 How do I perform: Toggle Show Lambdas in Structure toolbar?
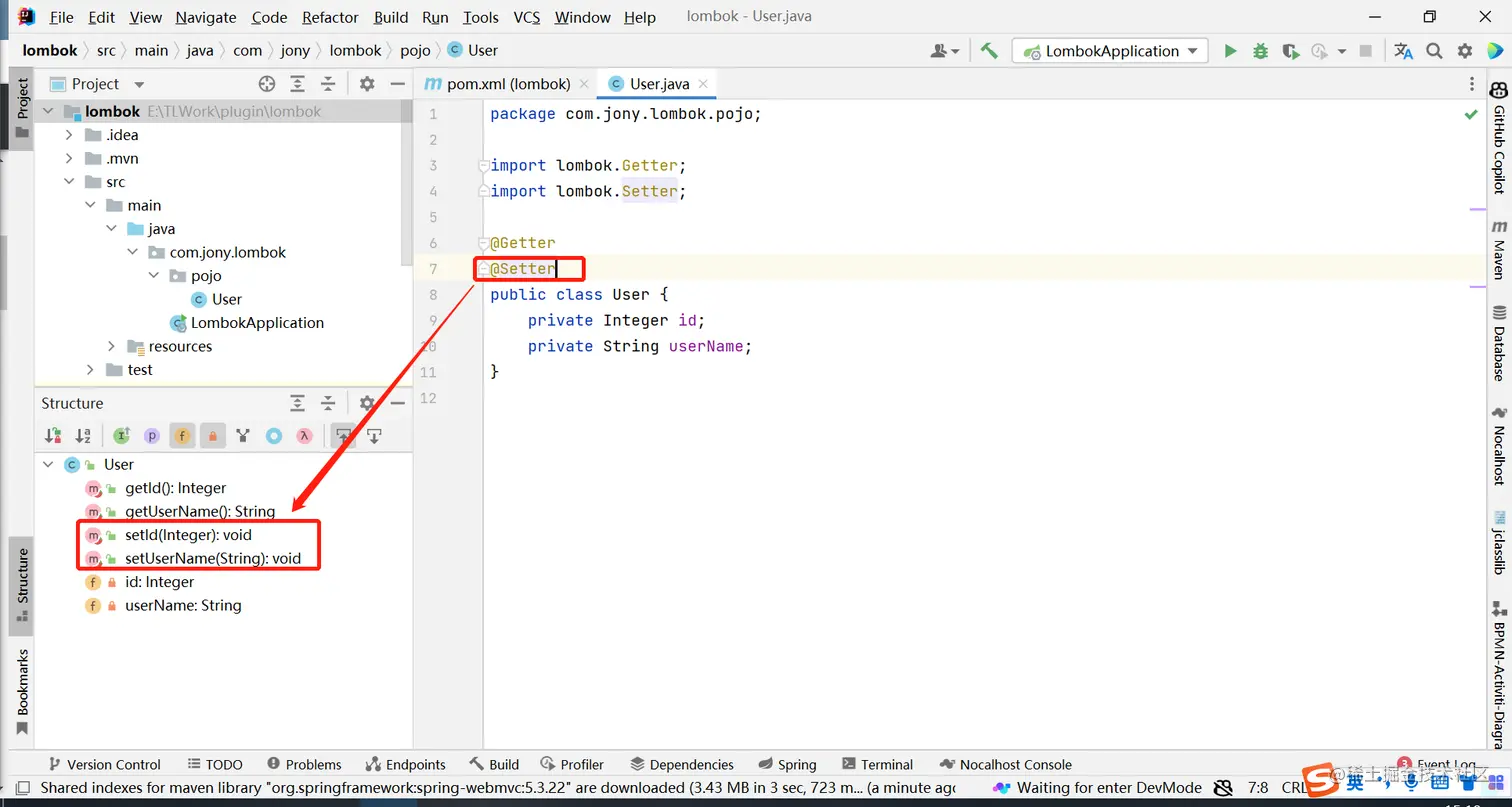coord(304,436)
